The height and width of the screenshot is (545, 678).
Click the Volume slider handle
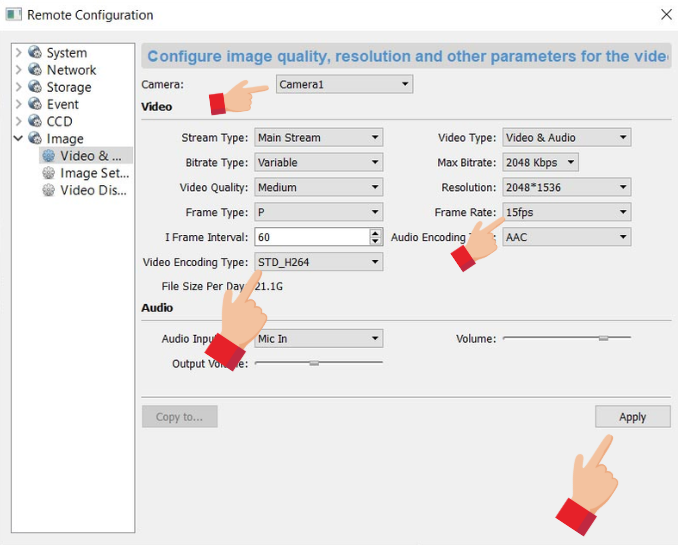tap(603, 339)
